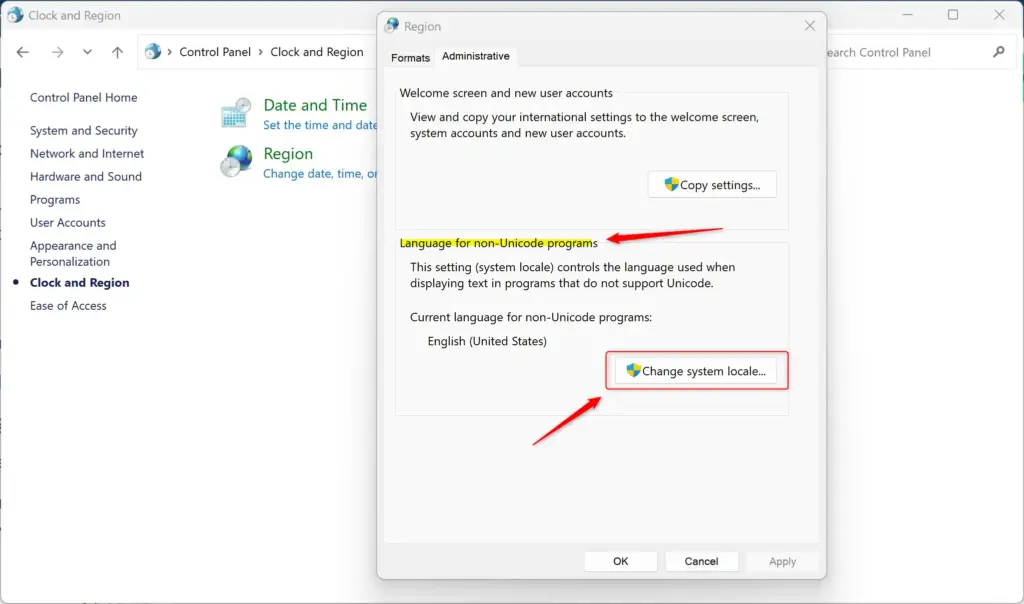Click Current language for non-Unicode programs label
This screenshot has width=1024, height=604.
click(x=531, y=317)
